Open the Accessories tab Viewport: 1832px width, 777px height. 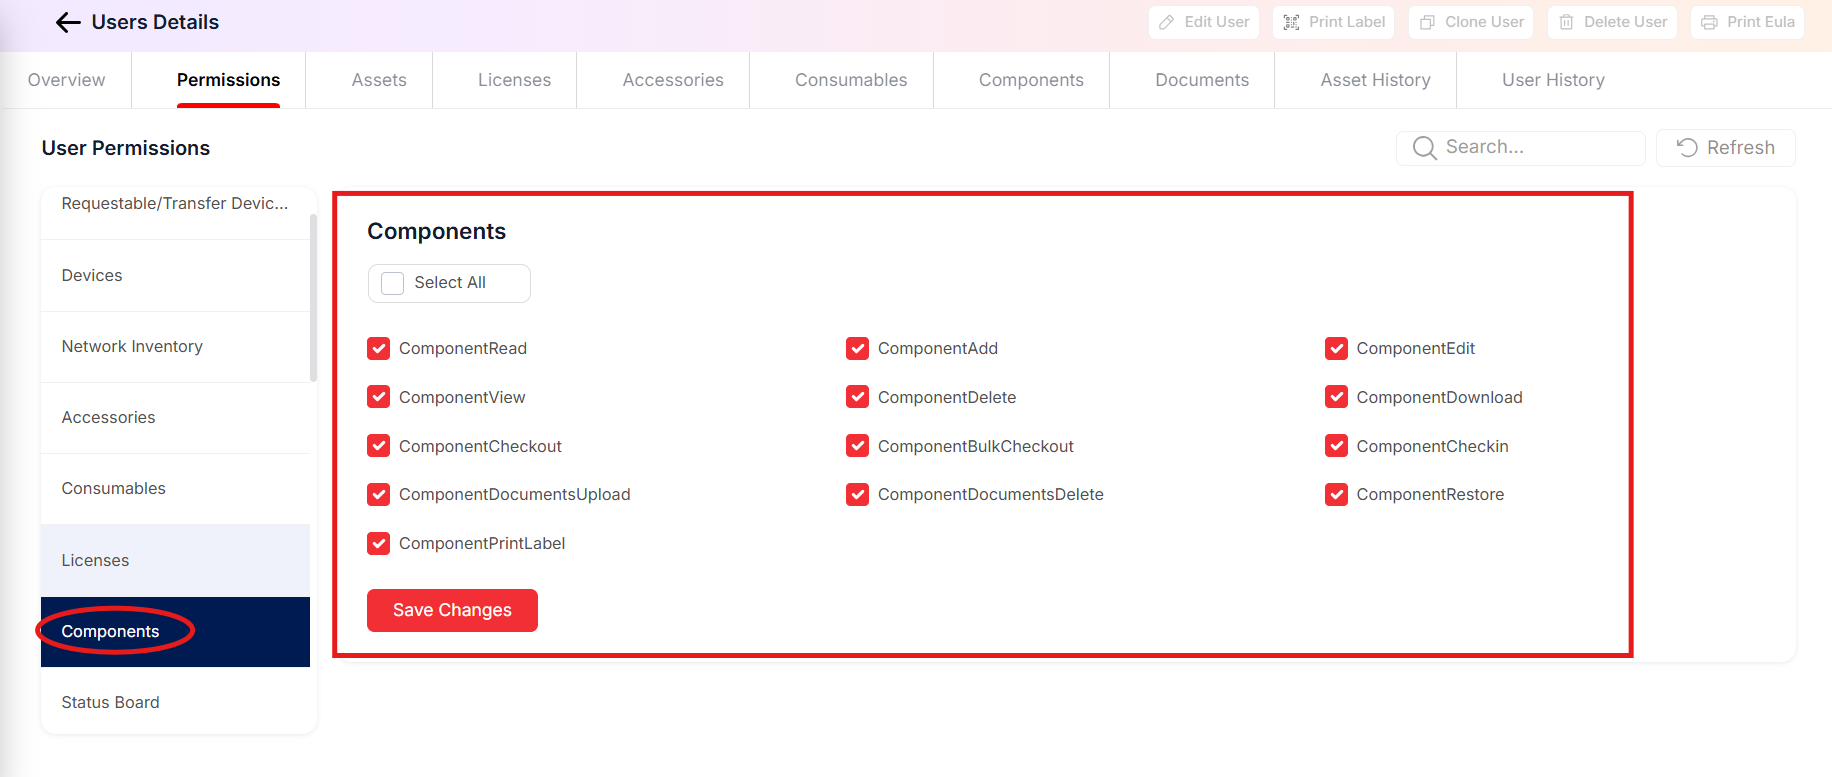coord(673,80)
